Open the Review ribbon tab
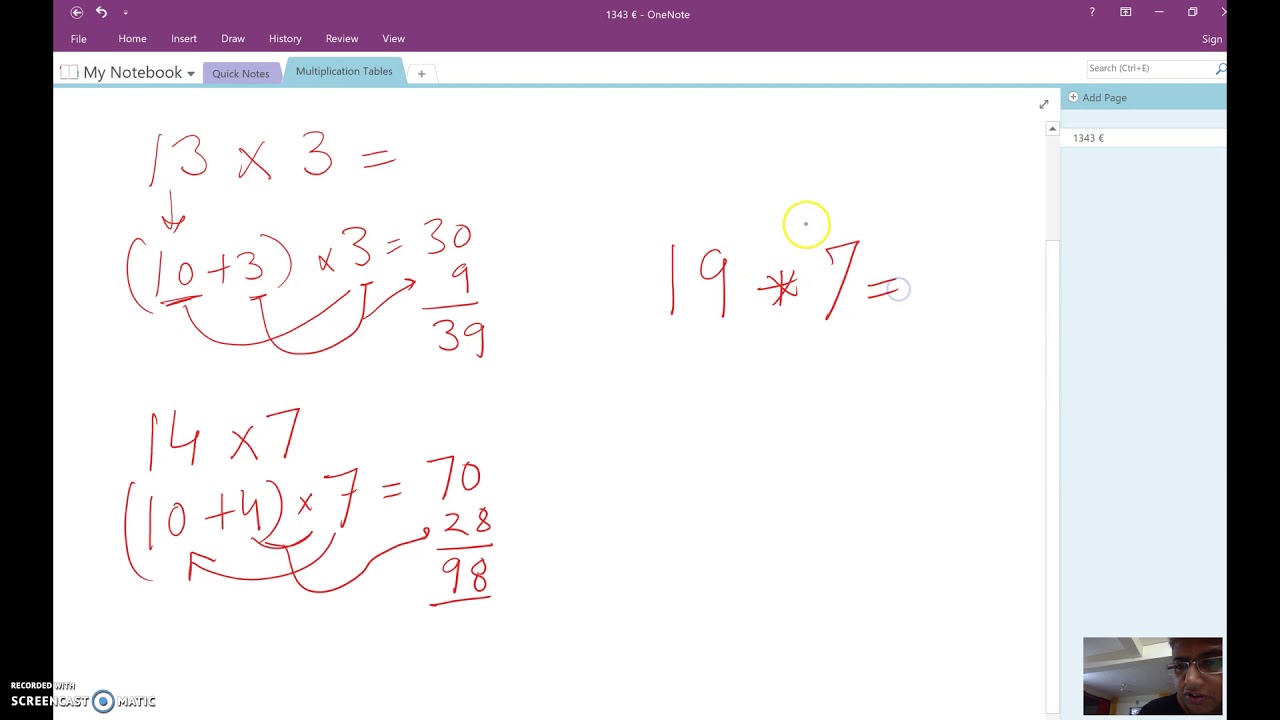The width and height of the screenshot is (1280, 720). 342,39
